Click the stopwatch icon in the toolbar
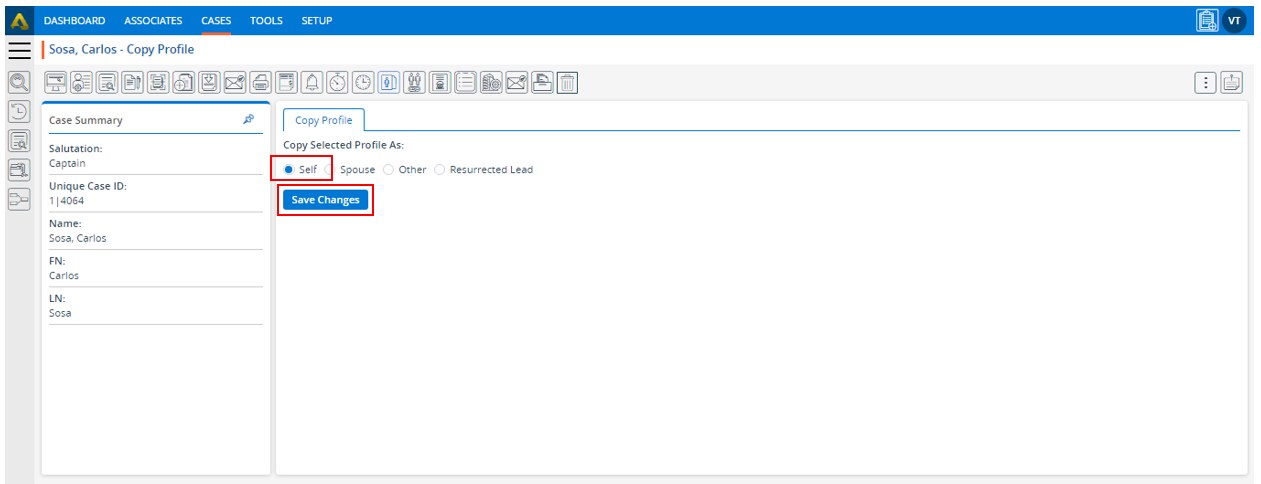Viewport: 1261px width, 484px height. (x=338, y=84)
